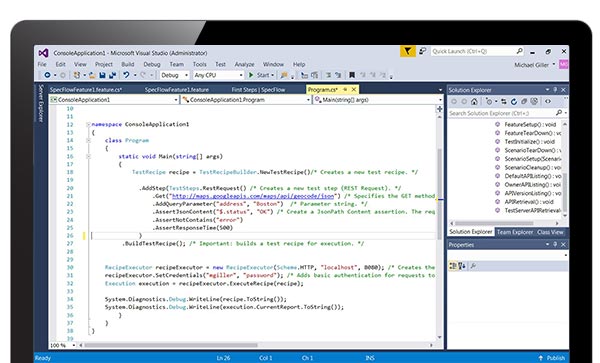The image size is (600, 363).
Task: Click the editor horizontal scrollbar
Action: click(171, 345)
